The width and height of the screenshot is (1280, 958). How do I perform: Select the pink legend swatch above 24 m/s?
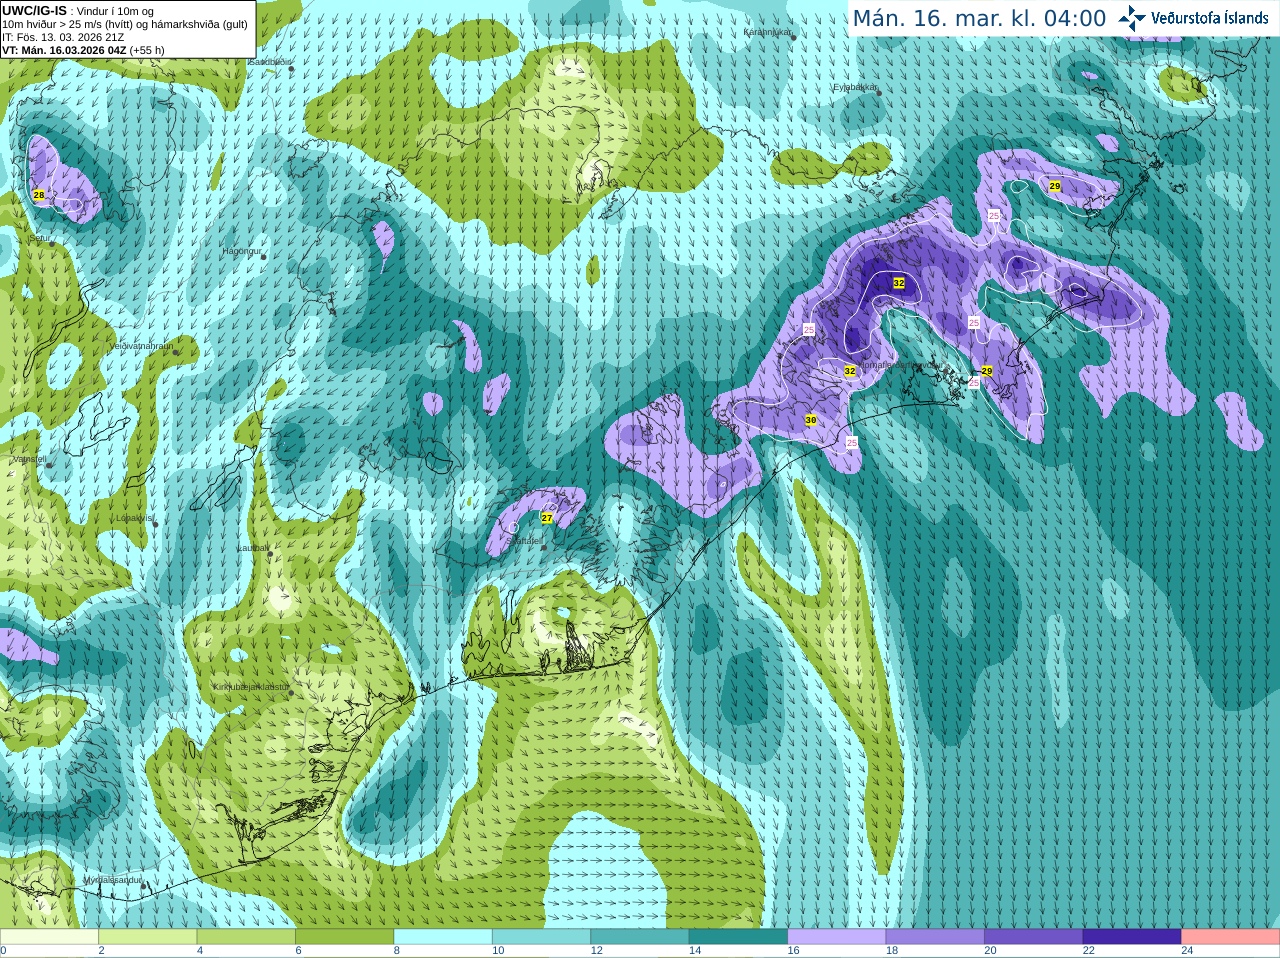point(1231,937)
